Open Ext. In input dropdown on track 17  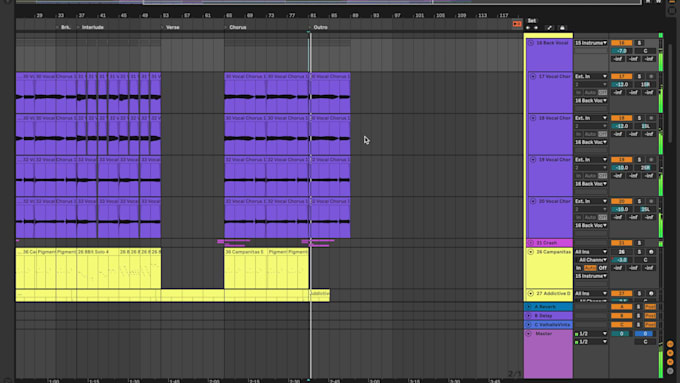coord(591,76)
